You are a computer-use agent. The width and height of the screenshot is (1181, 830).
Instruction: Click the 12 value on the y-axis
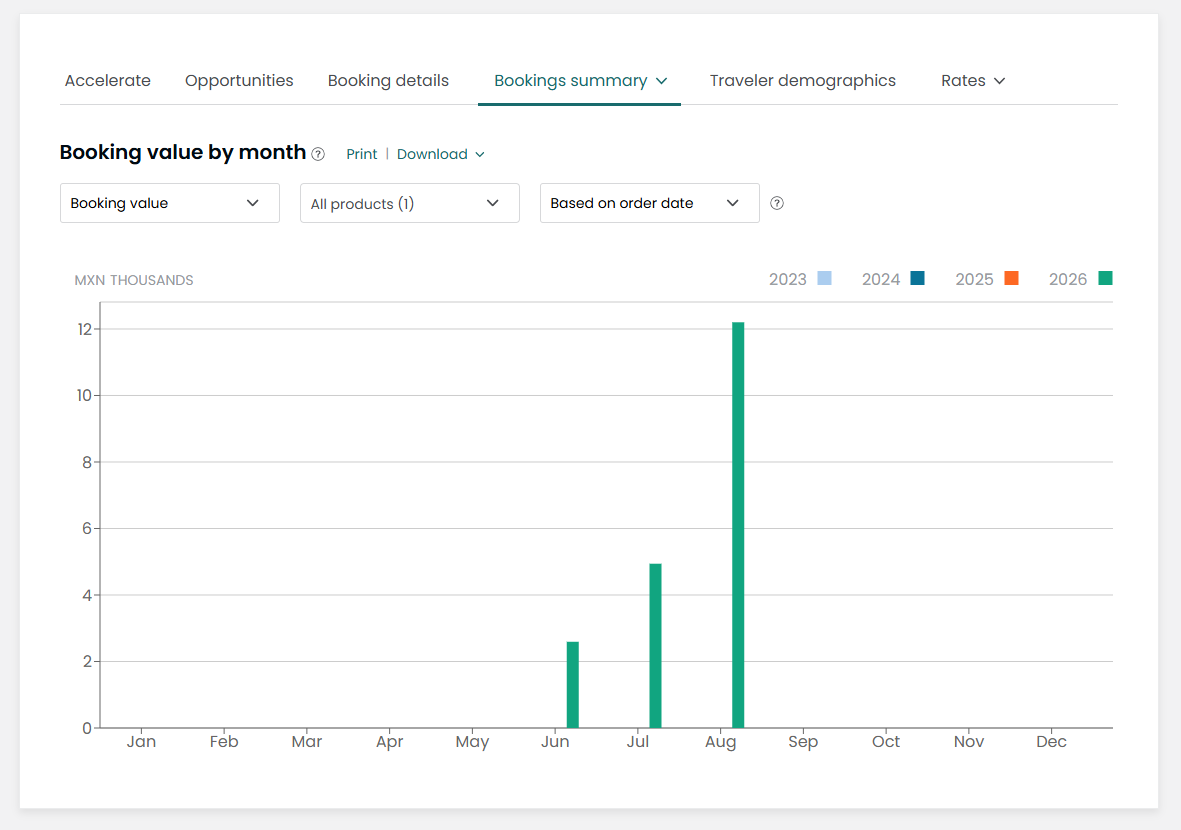coord(84,329)
